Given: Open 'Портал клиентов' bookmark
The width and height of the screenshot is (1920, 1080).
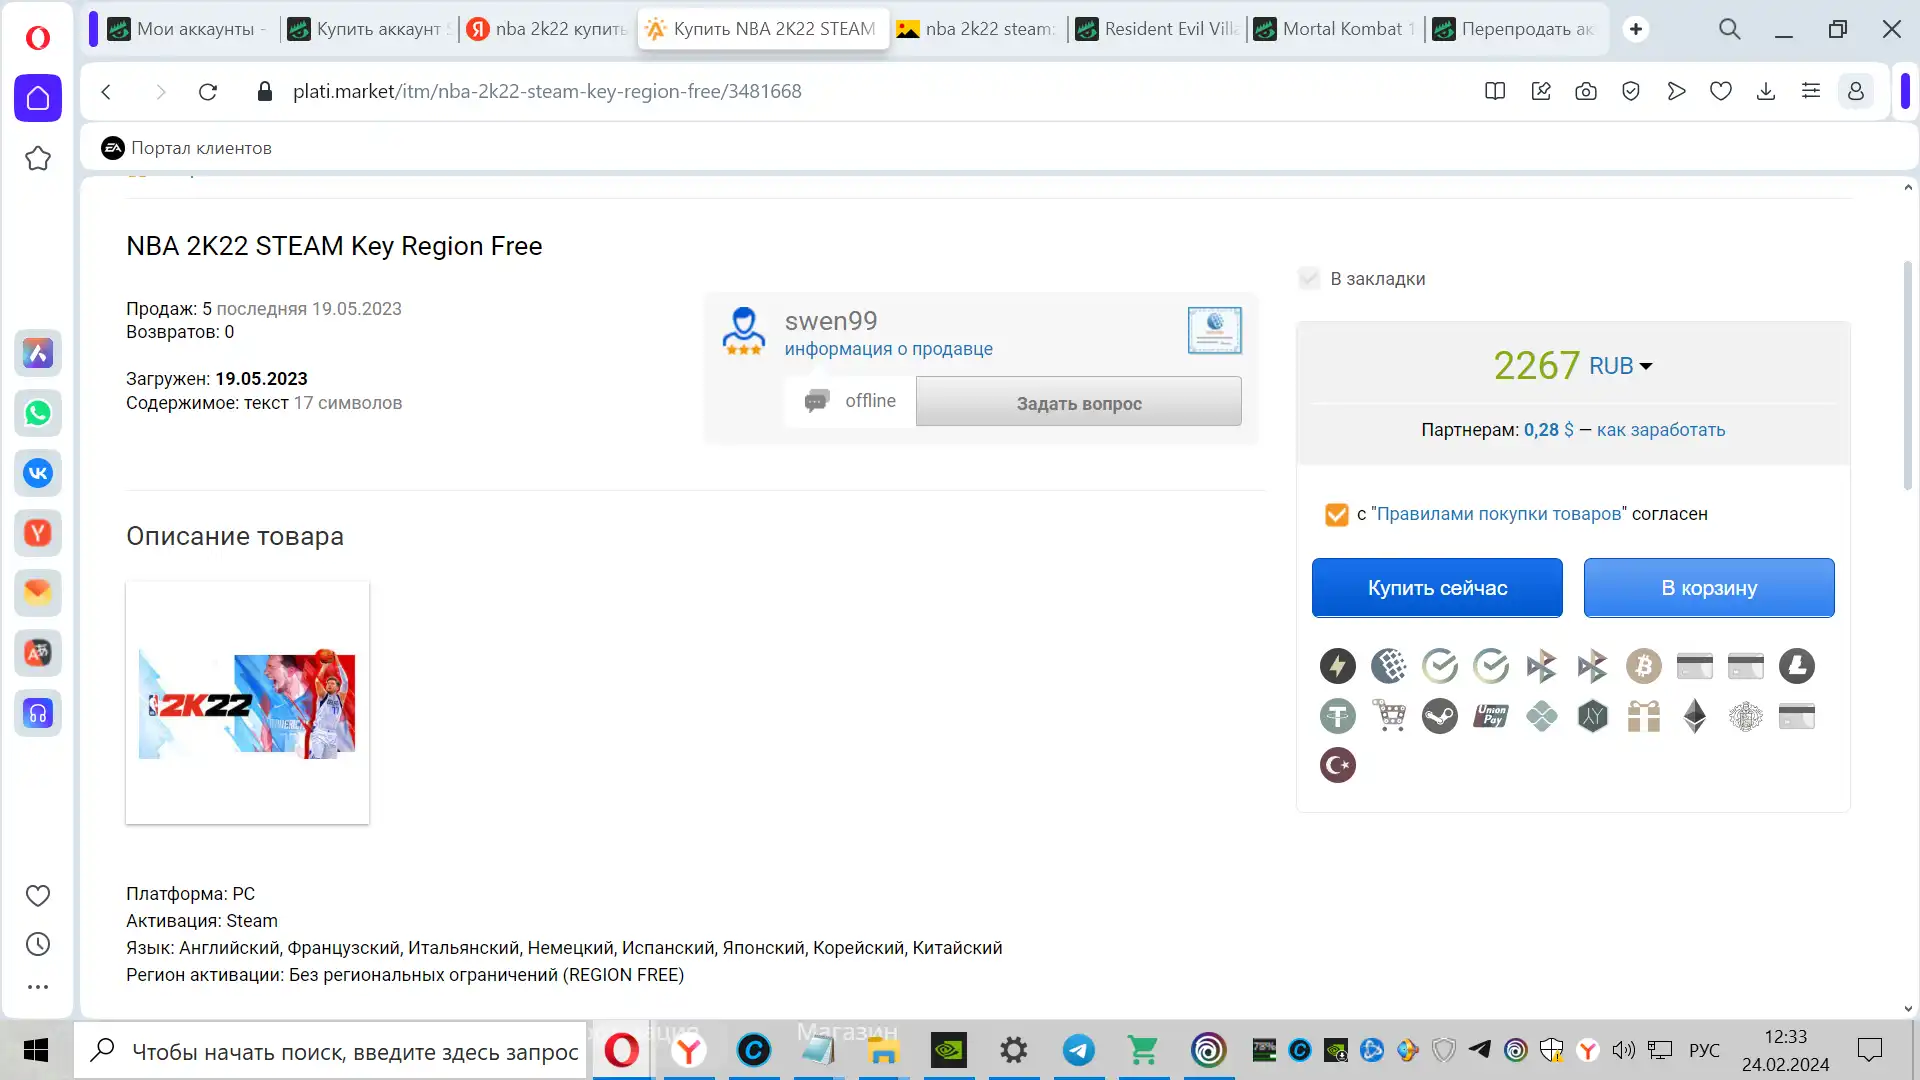Looking at the screenshot, I should pos(187,148).
